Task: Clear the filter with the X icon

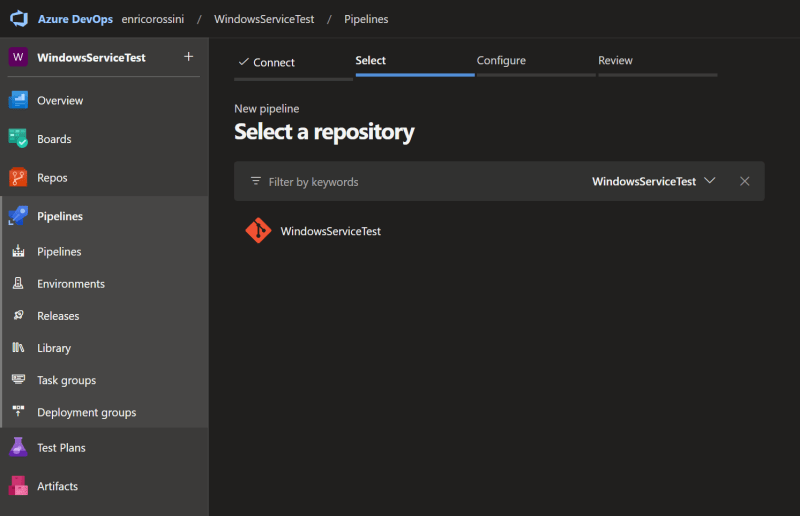Action: click(x=744, y=181)
